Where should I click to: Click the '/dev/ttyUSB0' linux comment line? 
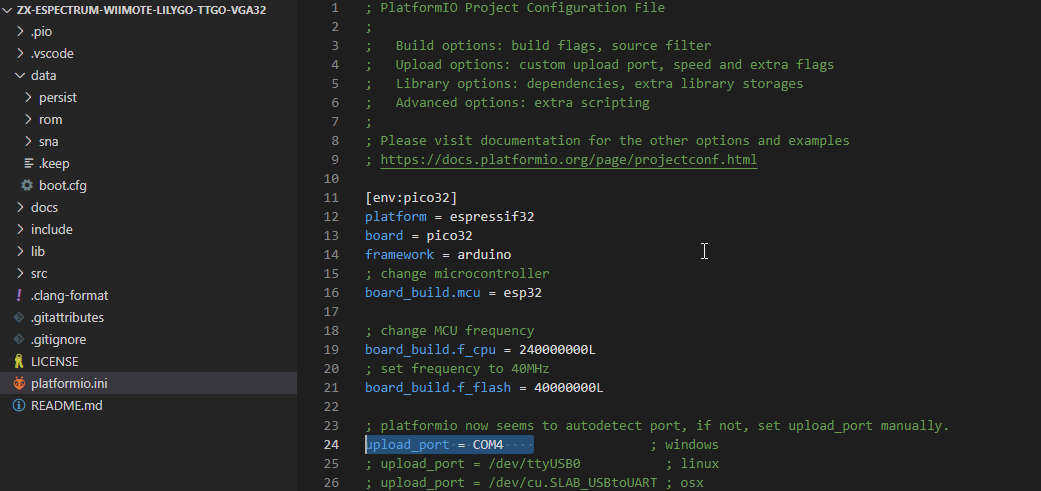[542, 463]
